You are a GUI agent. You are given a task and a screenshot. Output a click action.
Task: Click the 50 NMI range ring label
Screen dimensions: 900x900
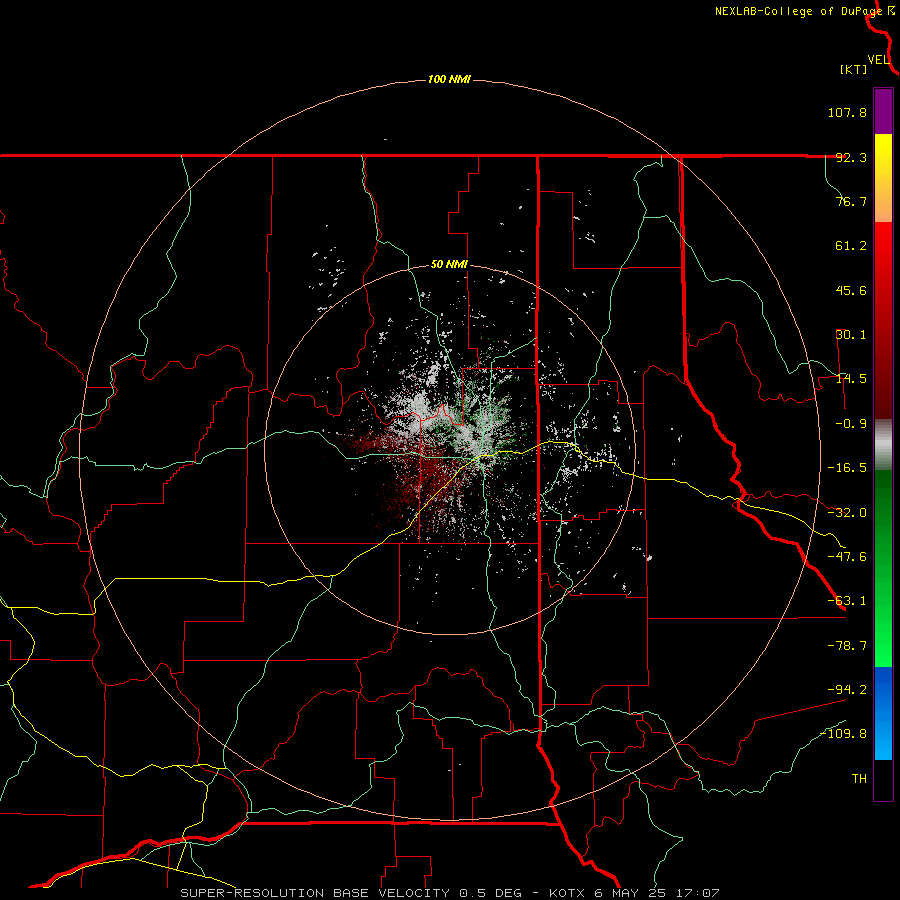click(449, 265)
